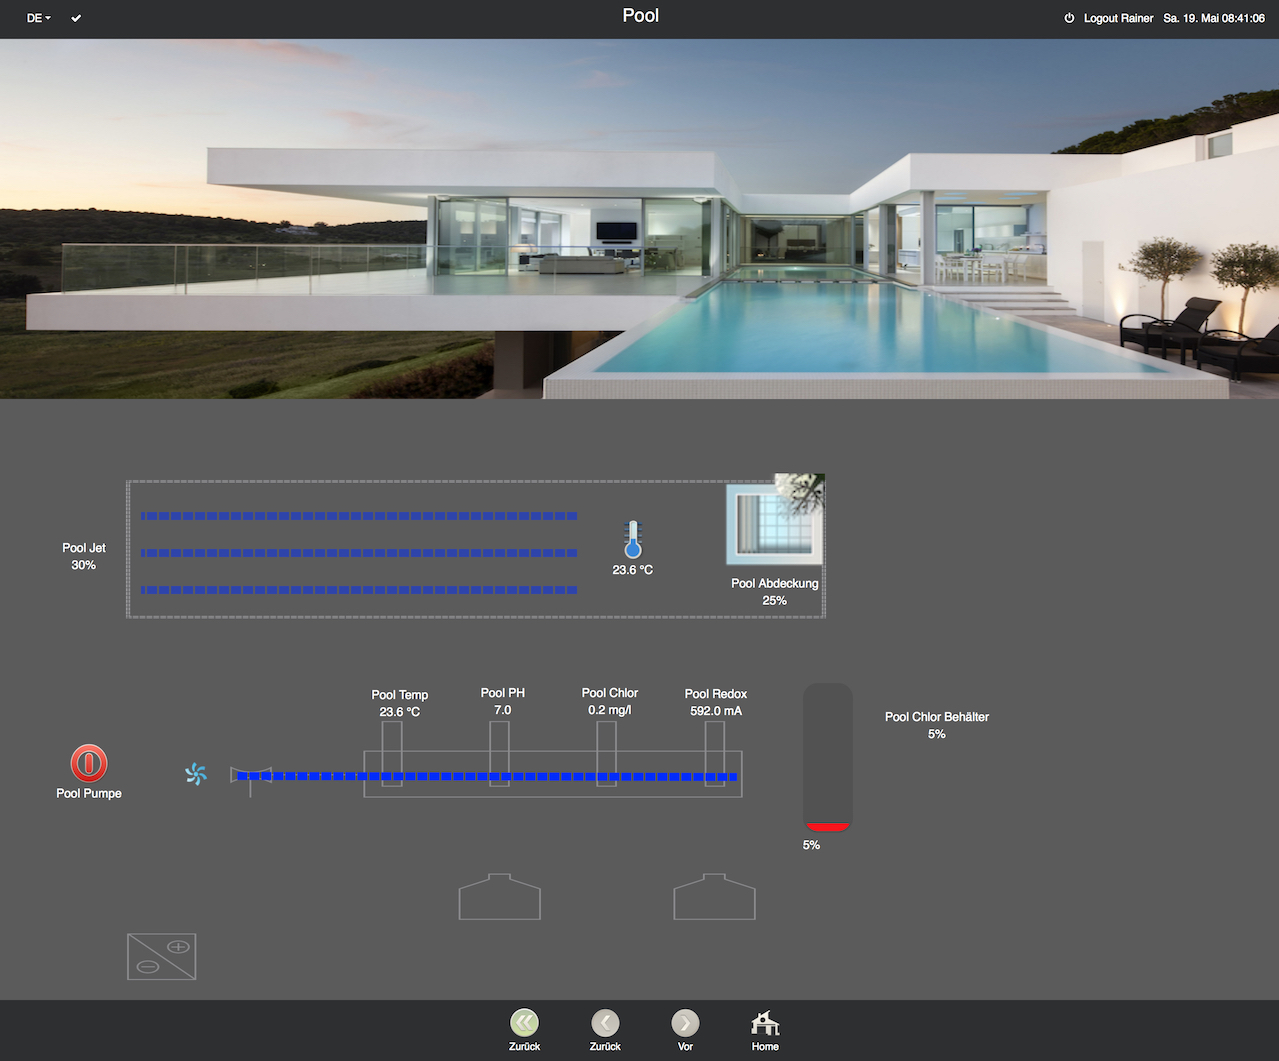Click the blue pump fan icon
The image size is (1279, 1061).
tap(196, 774)
